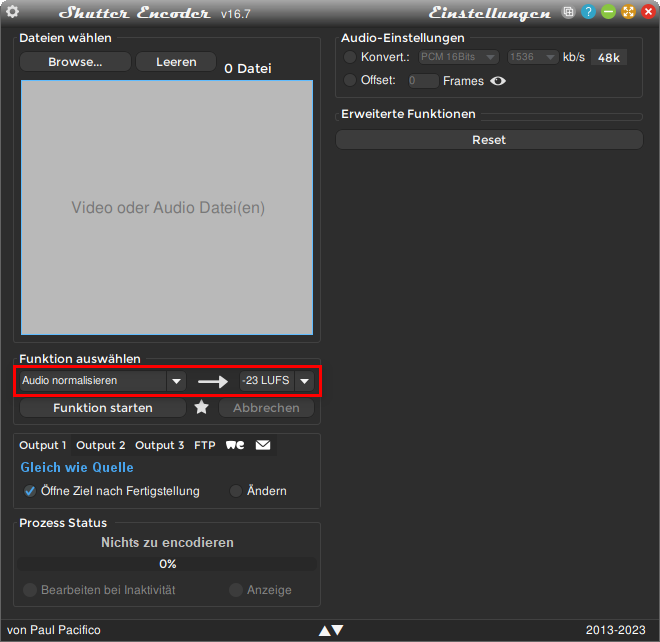Click 'von Paul Pacifico' footer text
The width and height of the screenshot is (660, 642).
click(x=54, y=630)
